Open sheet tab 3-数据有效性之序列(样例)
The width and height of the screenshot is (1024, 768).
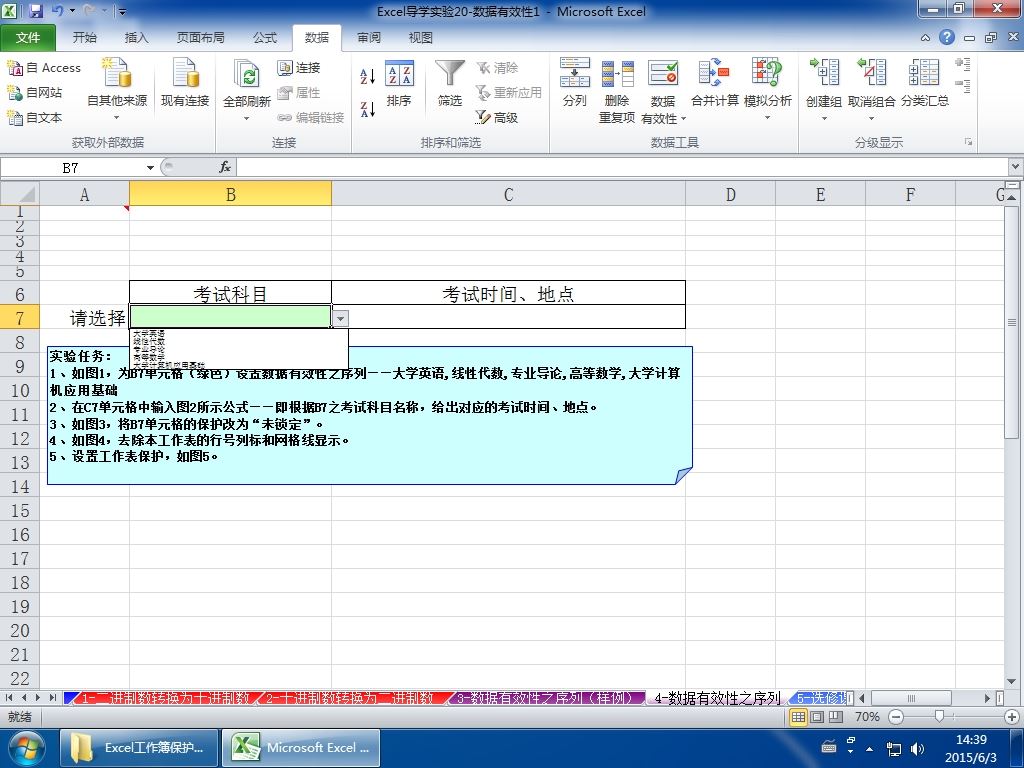pos(548,698)
